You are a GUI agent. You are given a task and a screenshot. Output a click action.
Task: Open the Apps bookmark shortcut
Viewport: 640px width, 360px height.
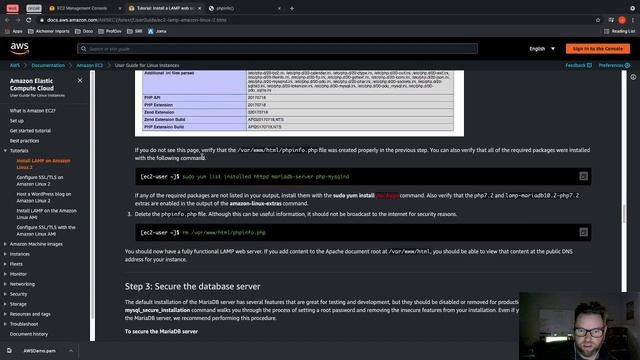click(13, 31)
